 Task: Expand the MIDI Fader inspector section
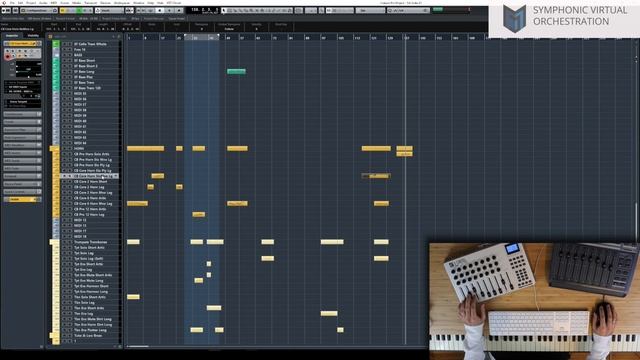22,169
